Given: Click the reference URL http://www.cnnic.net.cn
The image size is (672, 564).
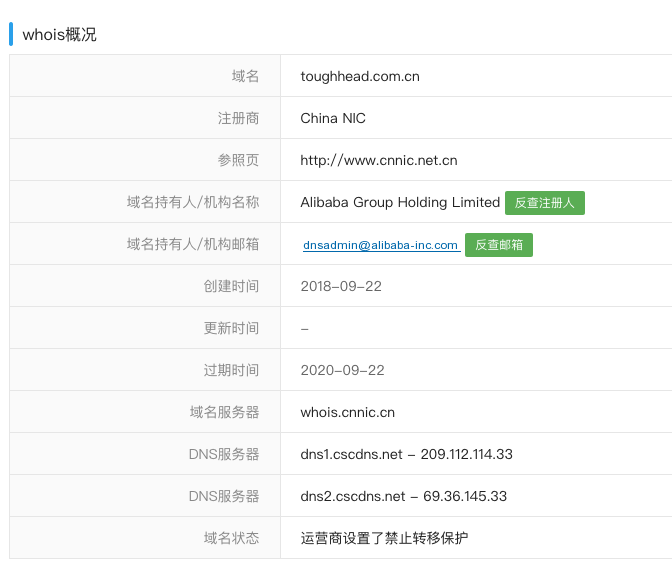Looking at the screenshot, I should pos(379,160).
